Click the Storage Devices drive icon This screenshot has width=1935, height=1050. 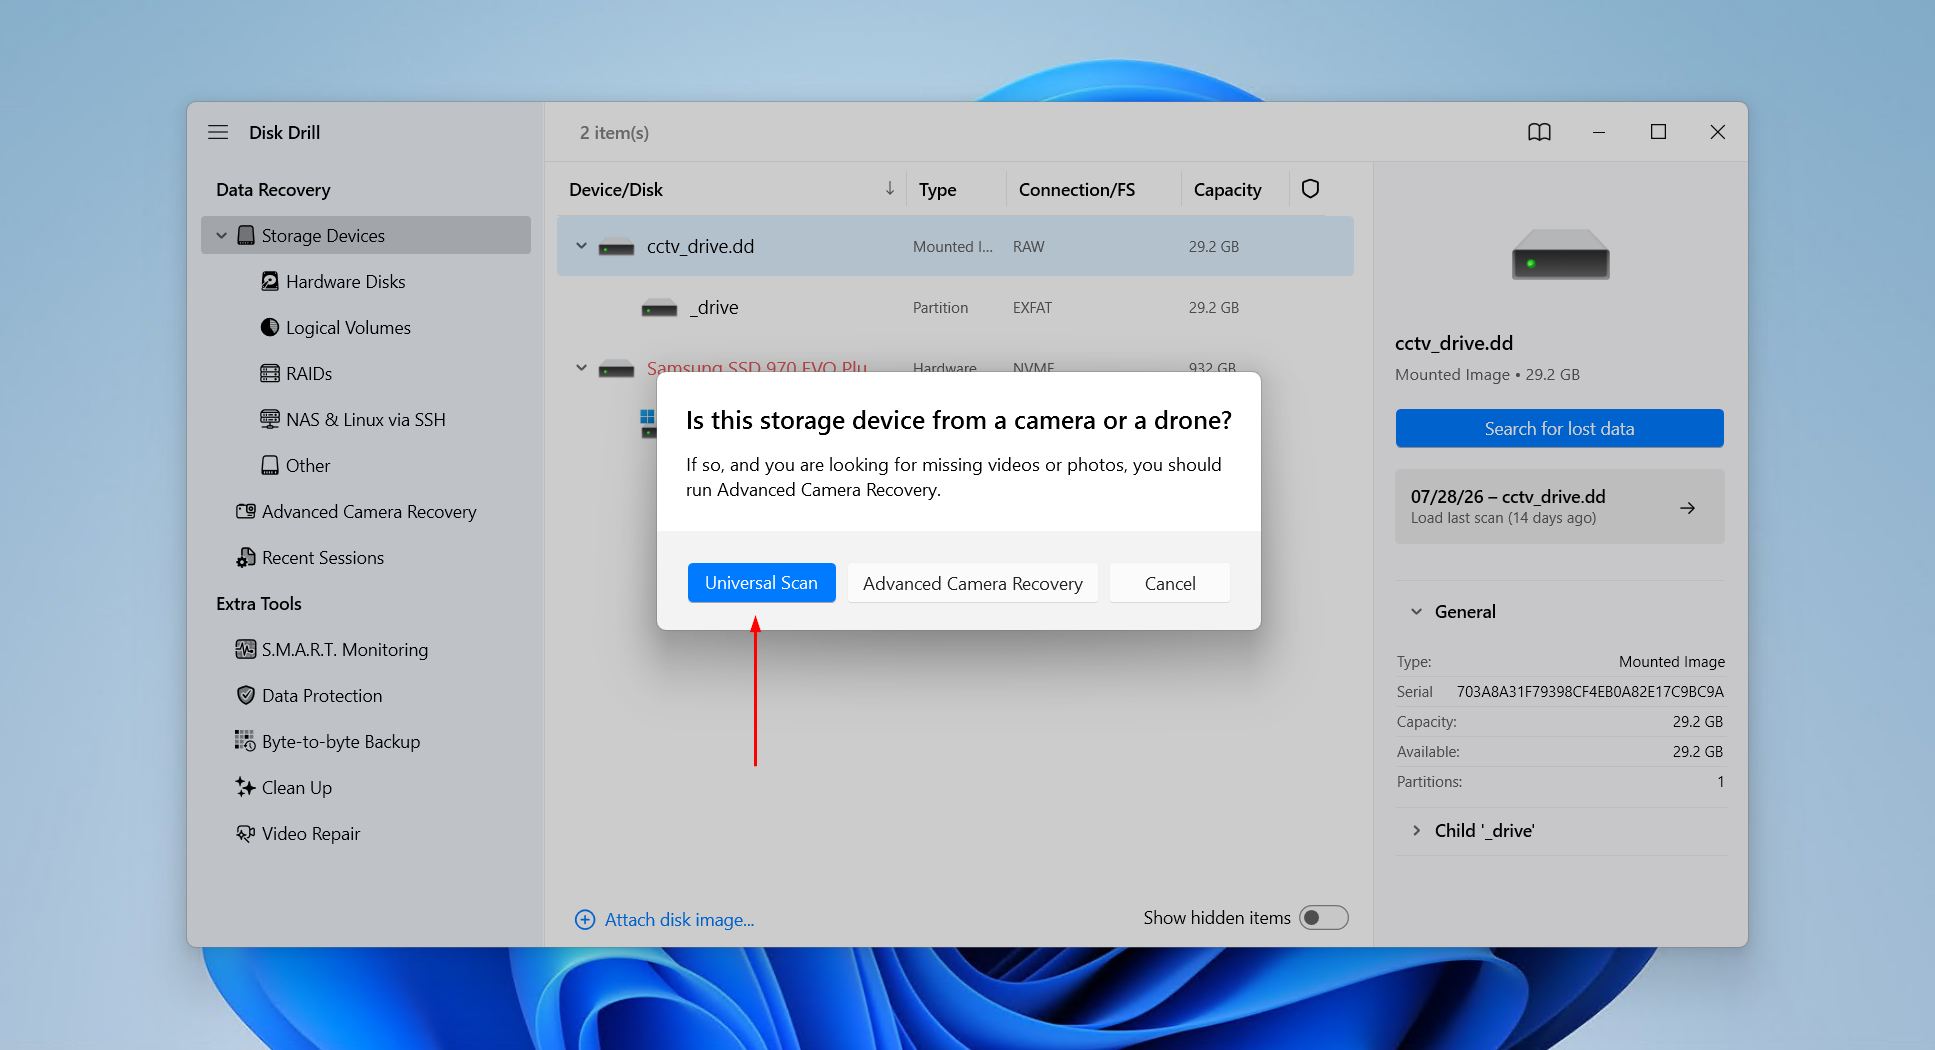[x=246, y=235]
